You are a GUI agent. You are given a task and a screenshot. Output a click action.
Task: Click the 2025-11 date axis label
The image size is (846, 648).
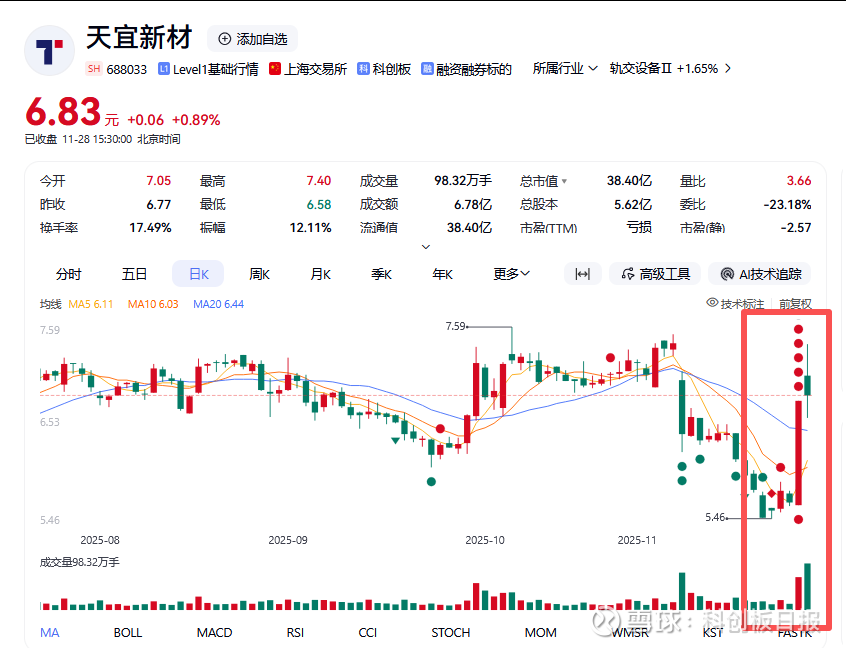pyautogui.click(x=637, y=540)
